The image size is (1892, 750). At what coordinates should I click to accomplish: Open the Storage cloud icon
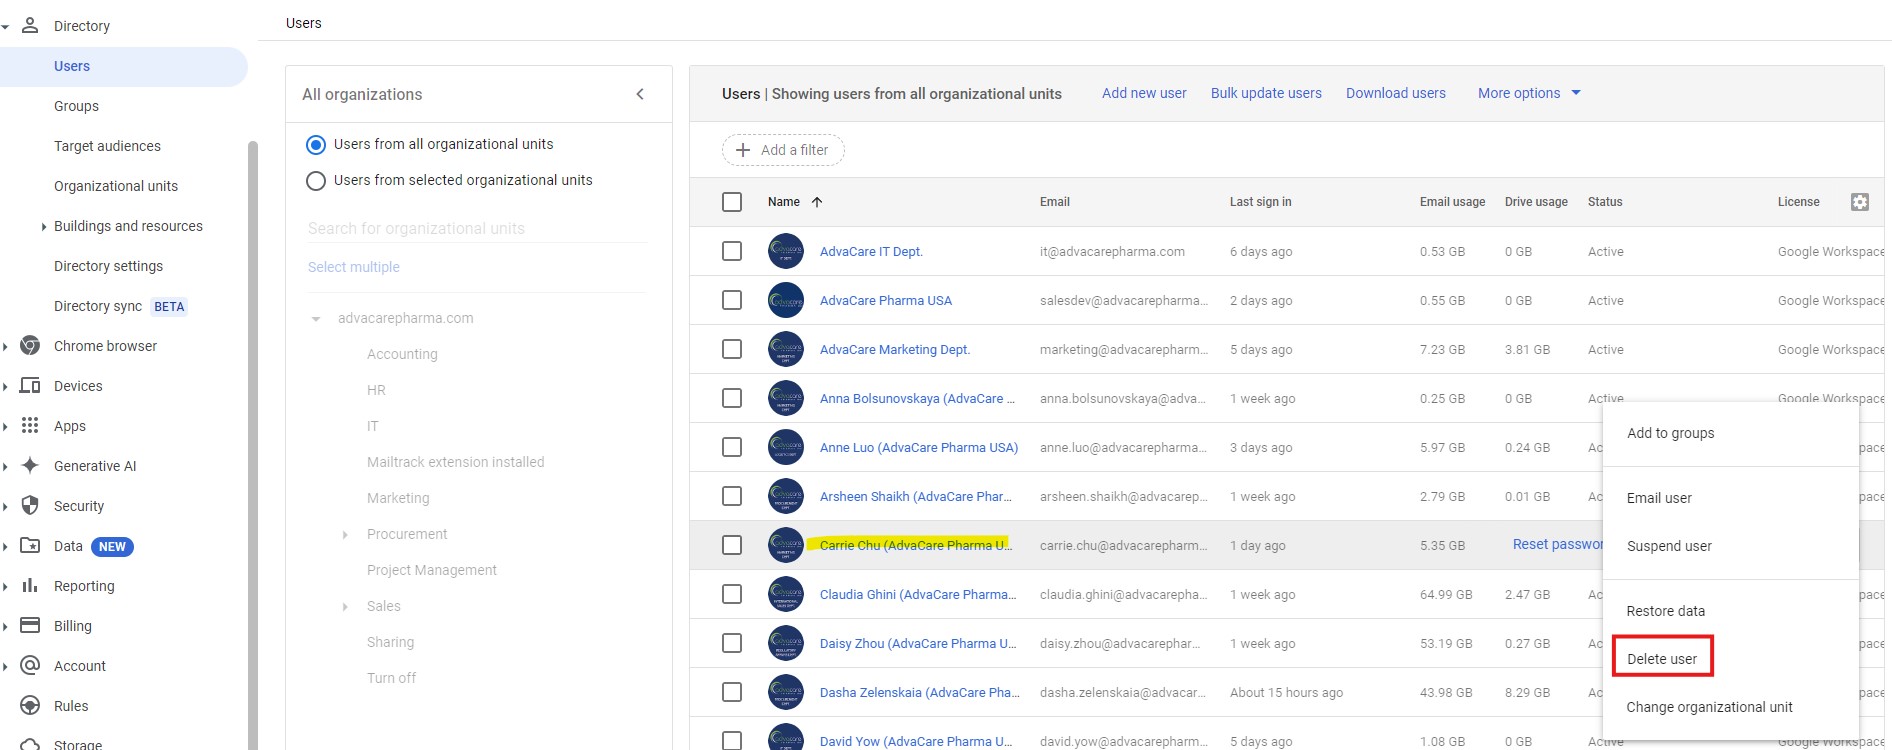click(30, 744)
